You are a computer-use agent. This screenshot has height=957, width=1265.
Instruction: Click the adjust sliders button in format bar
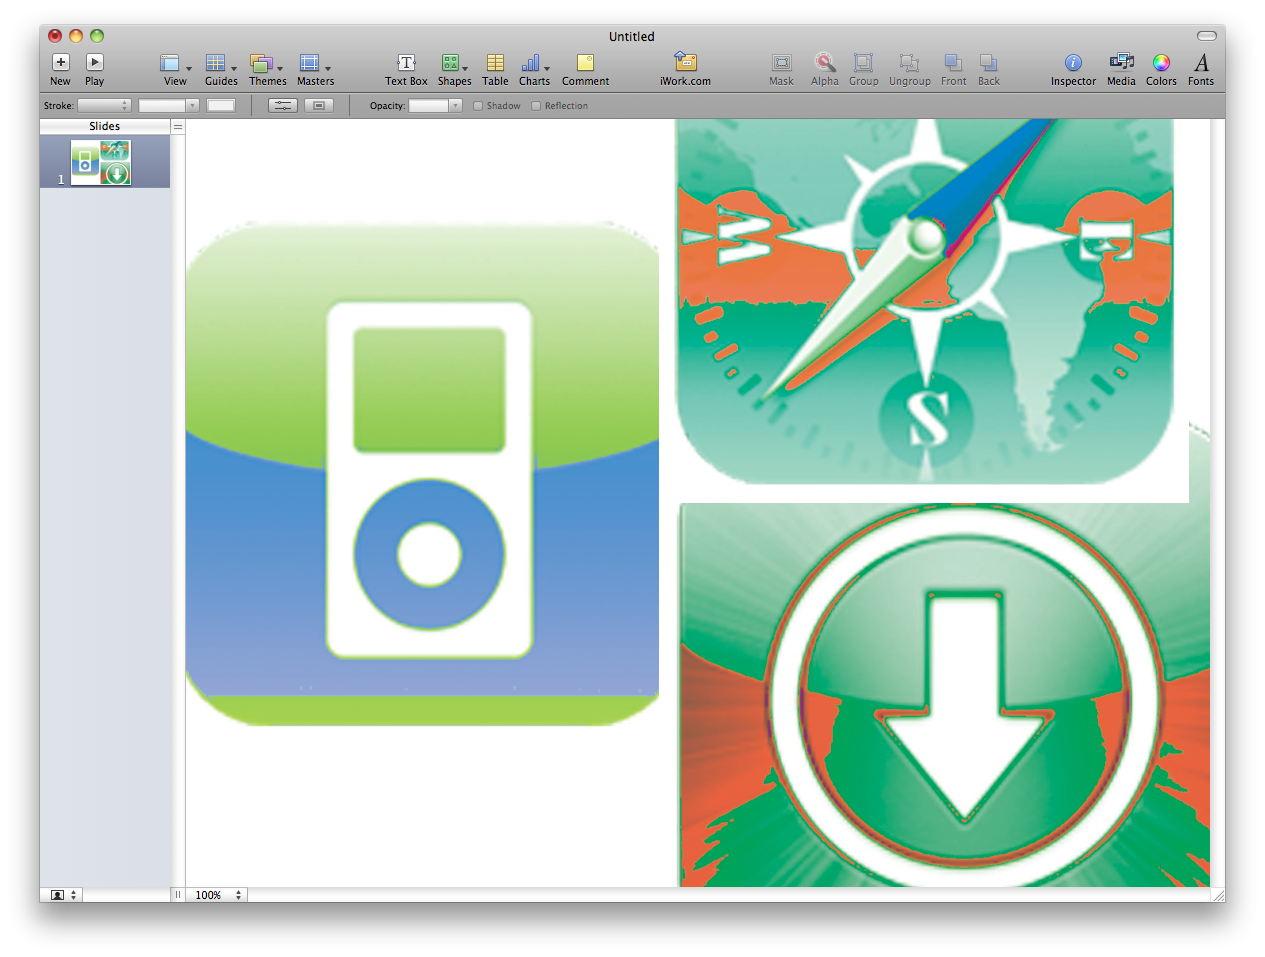click(283, 105)
